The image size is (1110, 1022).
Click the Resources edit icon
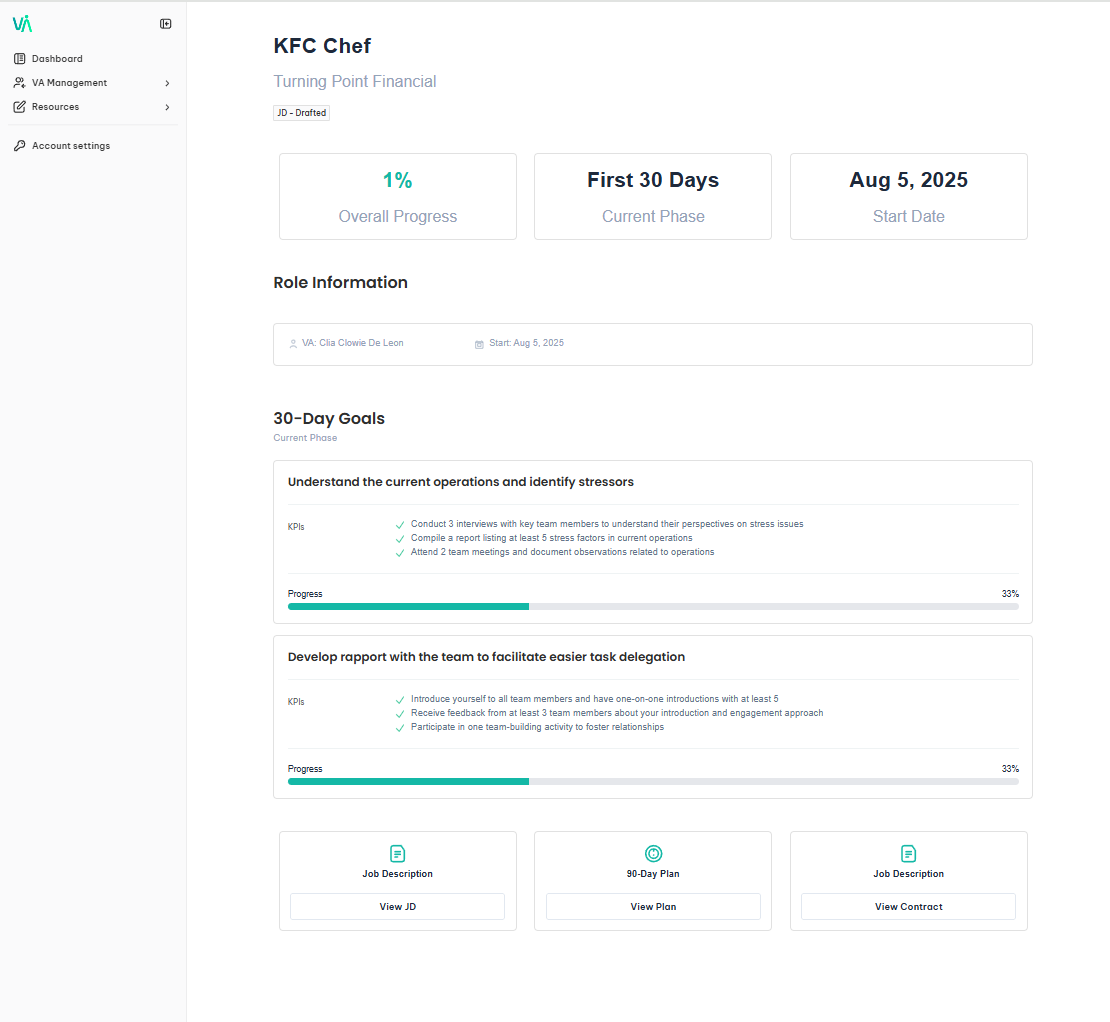coord(18,106)
